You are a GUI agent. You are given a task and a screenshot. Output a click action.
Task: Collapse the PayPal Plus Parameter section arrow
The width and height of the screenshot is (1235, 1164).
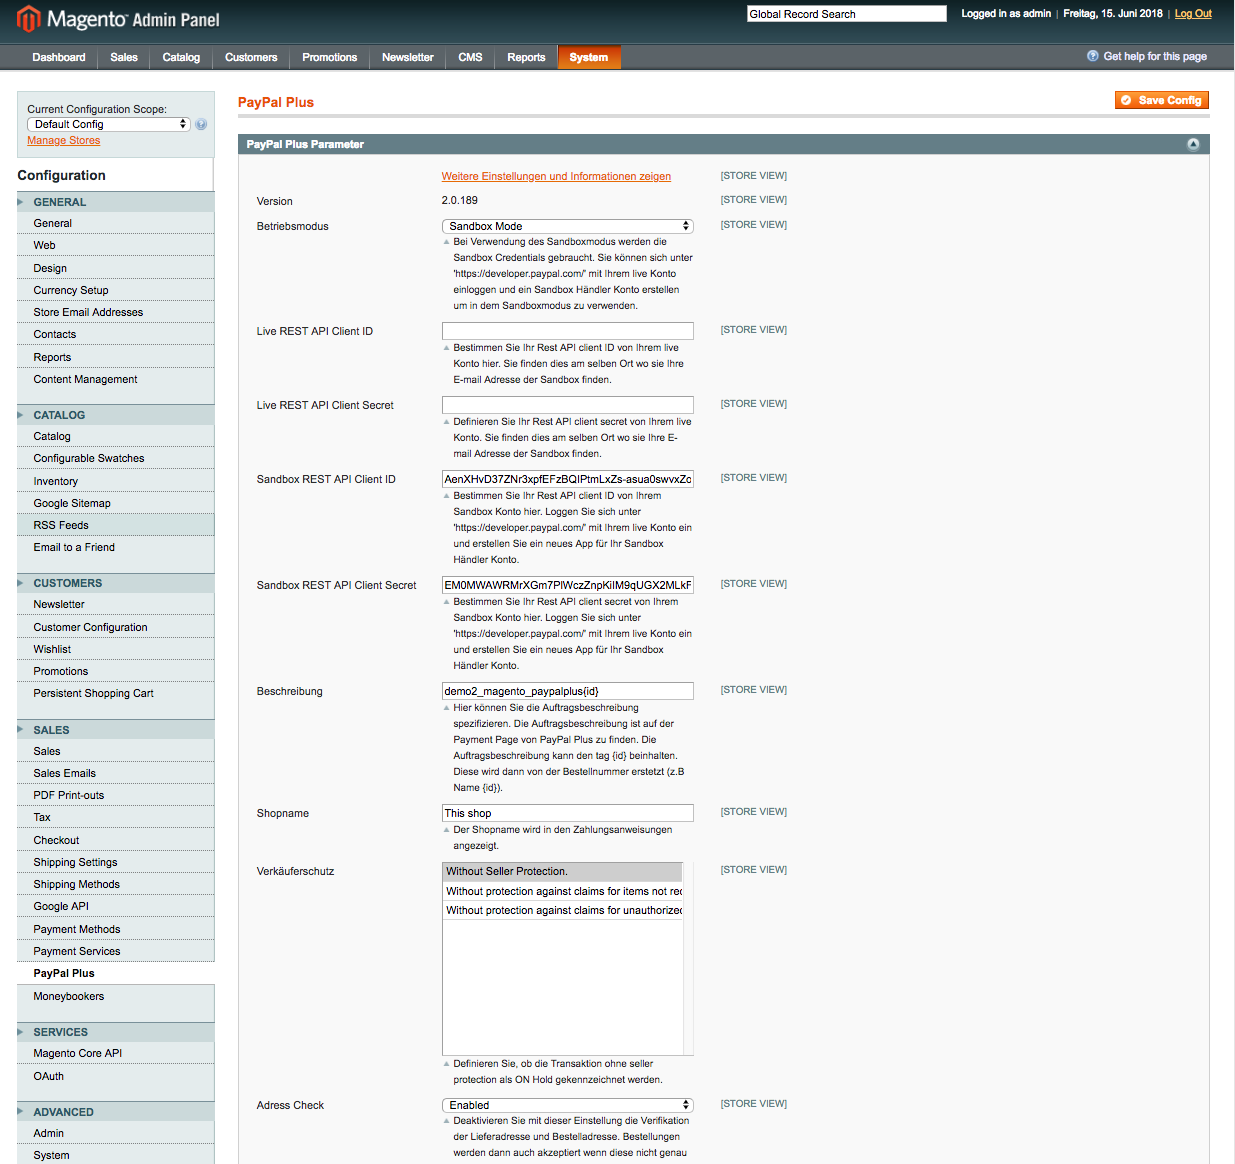[x=1193, y=145]
